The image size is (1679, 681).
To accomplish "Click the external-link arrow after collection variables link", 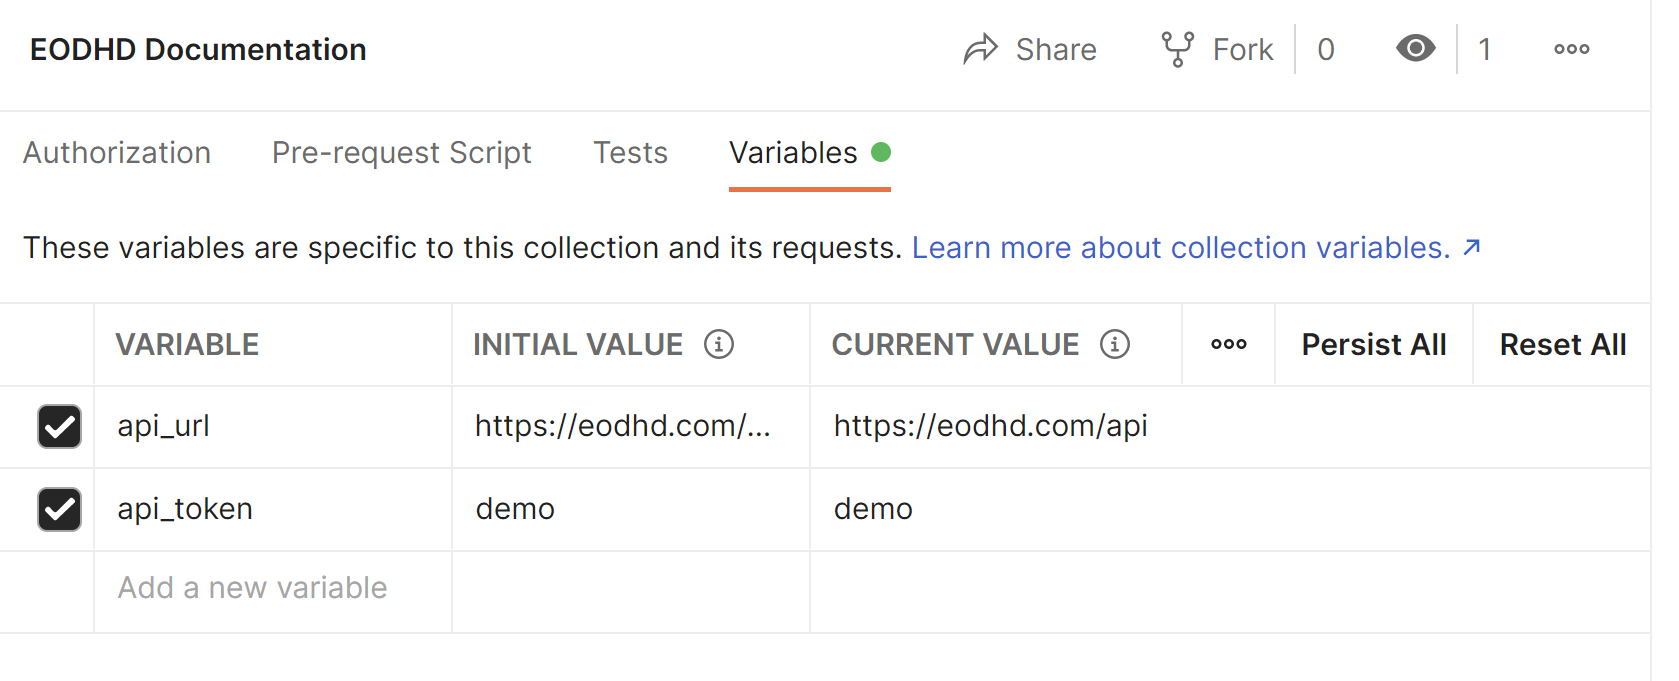I will click(x=1472, y=247).
